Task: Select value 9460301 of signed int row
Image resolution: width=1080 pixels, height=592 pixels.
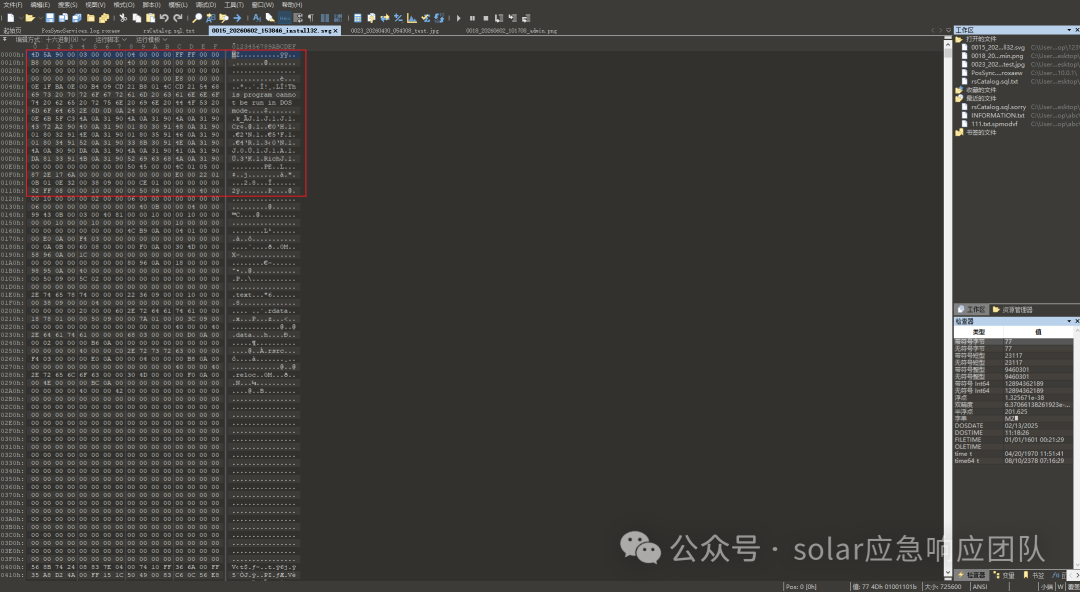Action: [1017, 369]
